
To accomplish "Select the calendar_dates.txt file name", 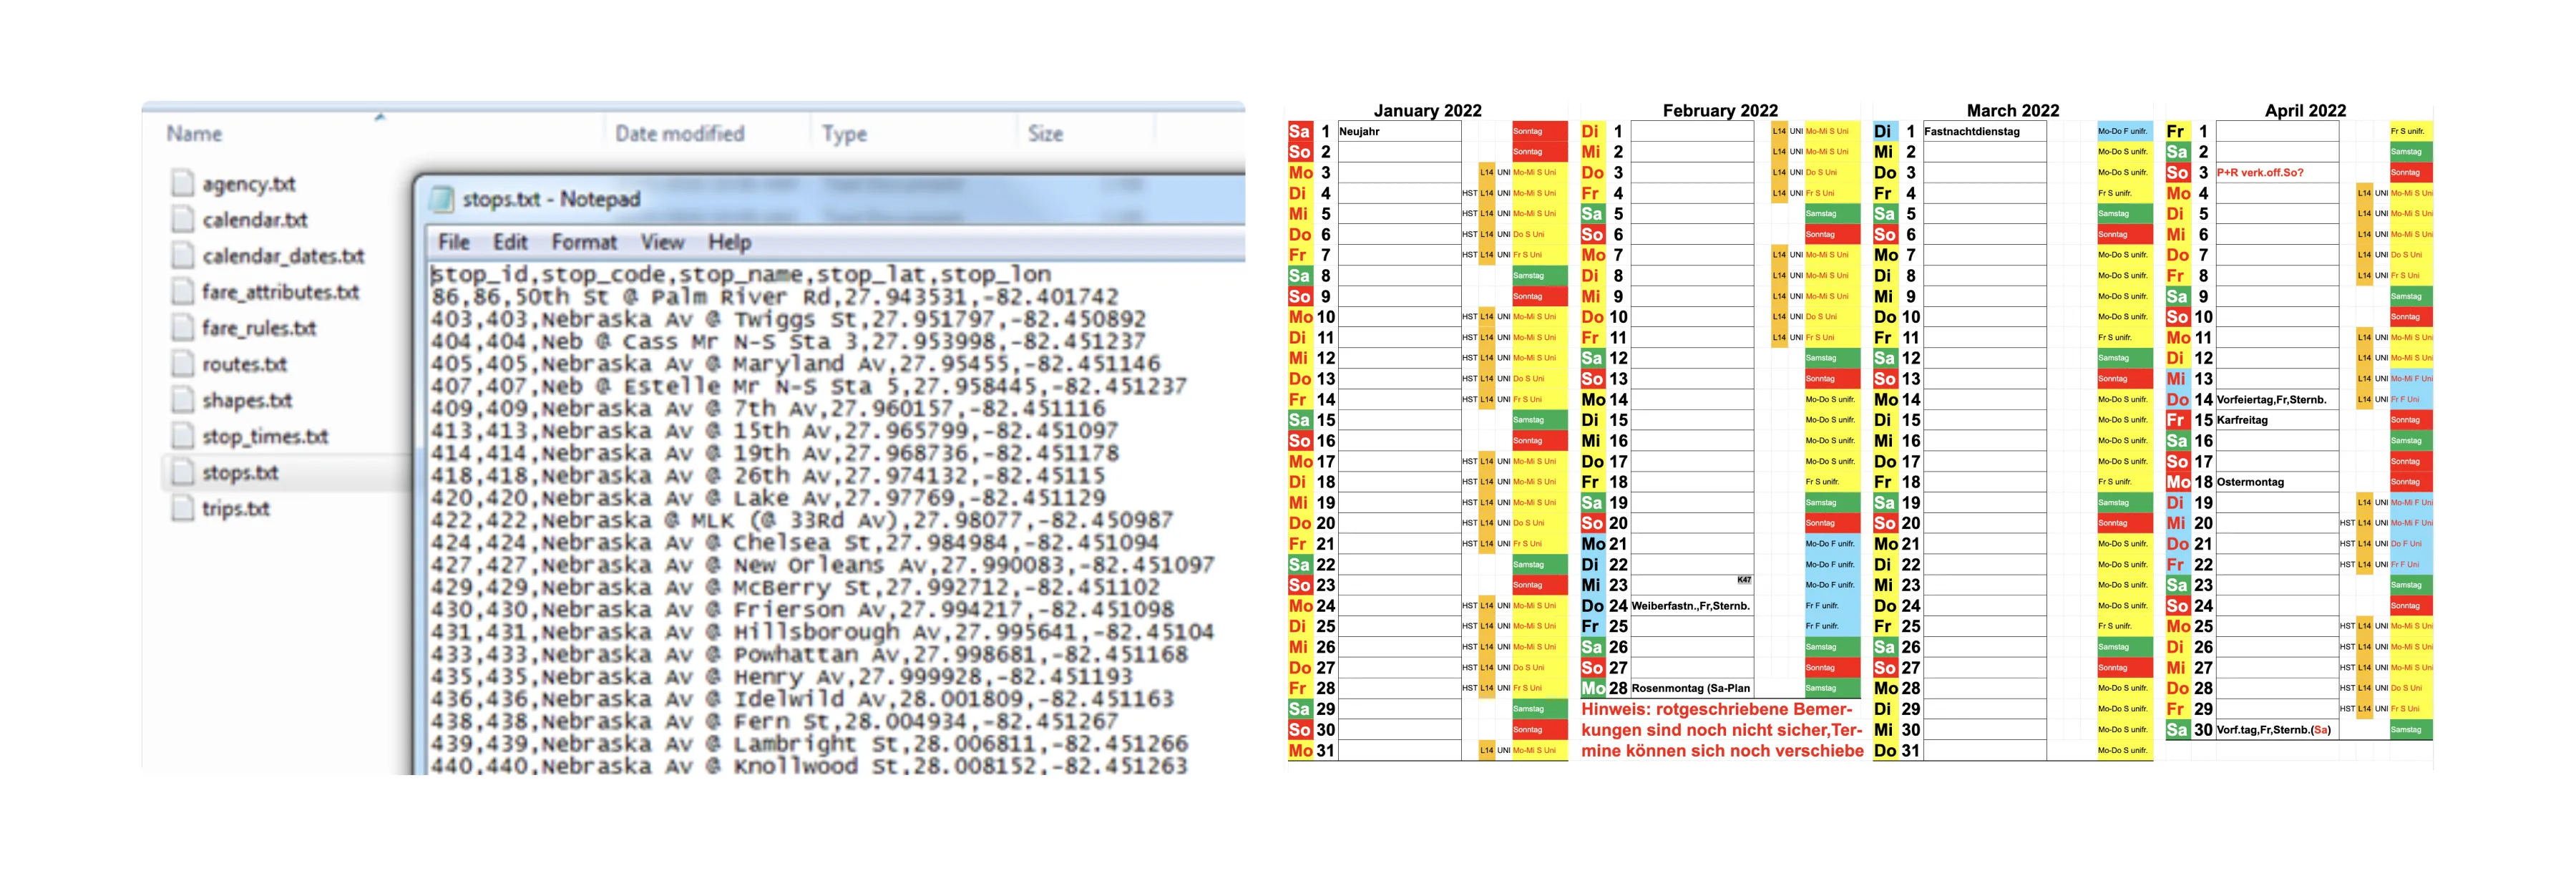I will pyautogui.click(x=283, y=256).
